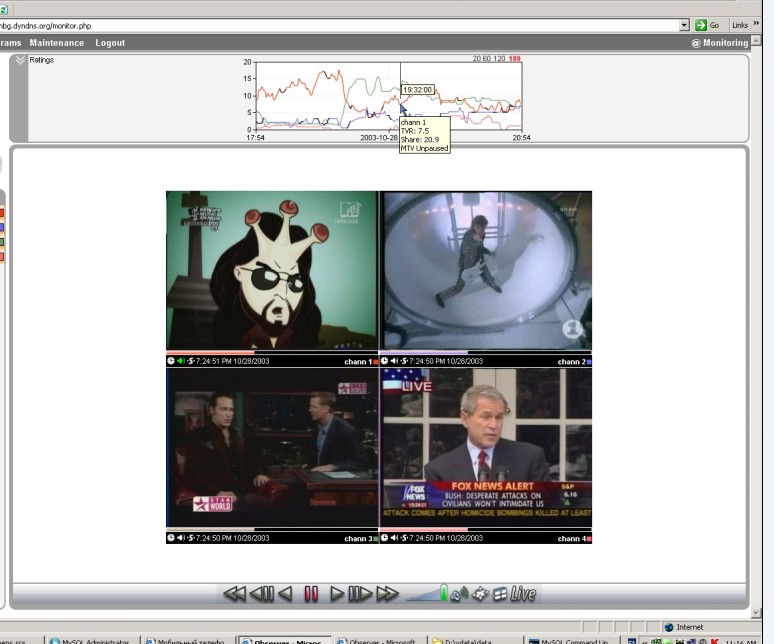Toggle the speaker mute on chann 3
774x644 pixels.
(x=181, y=538)
